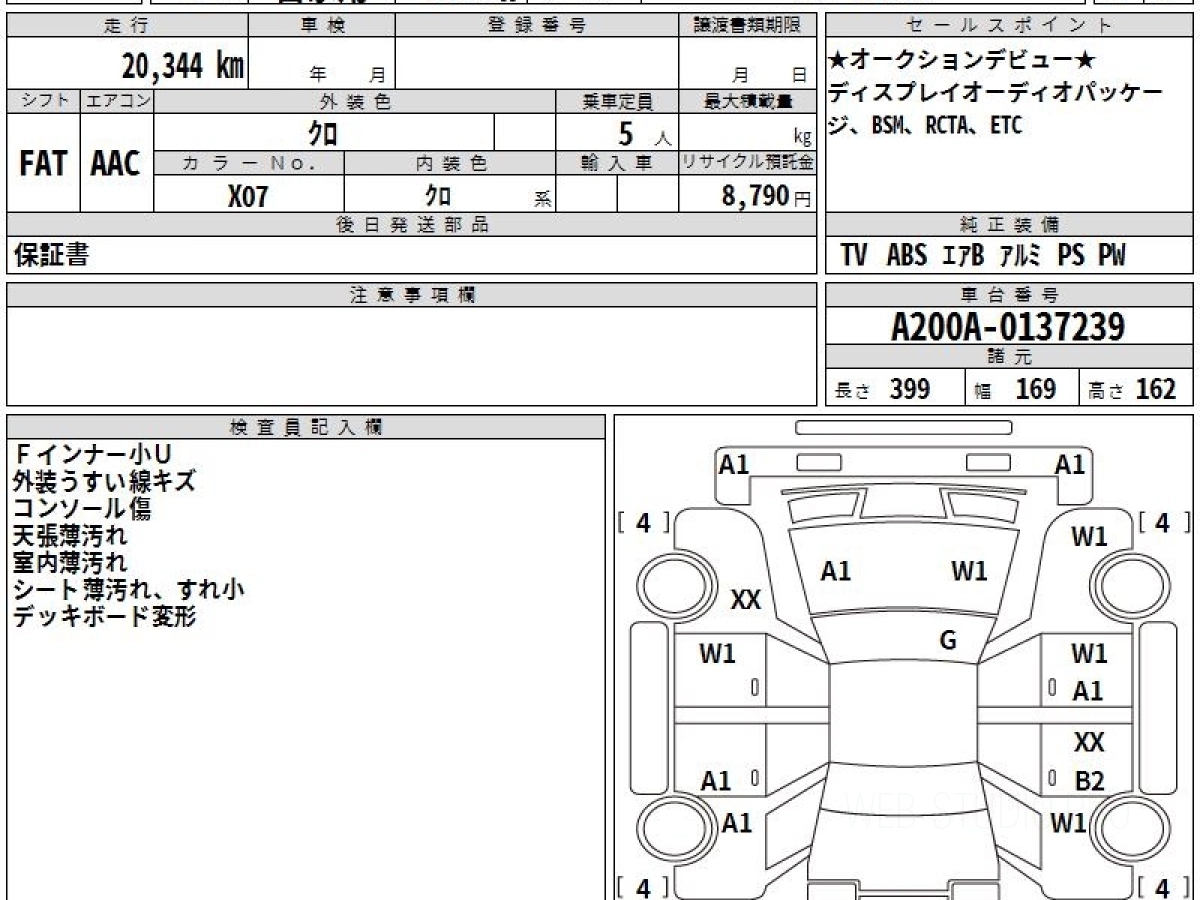Screen dimensions: 1200x900
Task: Select the セールスポイント header
Action: pyautogui.click(x=1009, y=26)
